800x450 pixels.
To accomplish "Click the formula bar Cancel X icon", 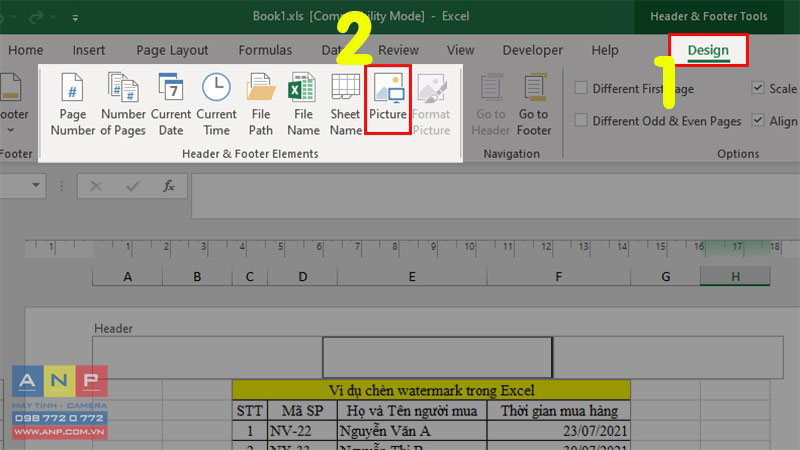I will pos(96,186).
